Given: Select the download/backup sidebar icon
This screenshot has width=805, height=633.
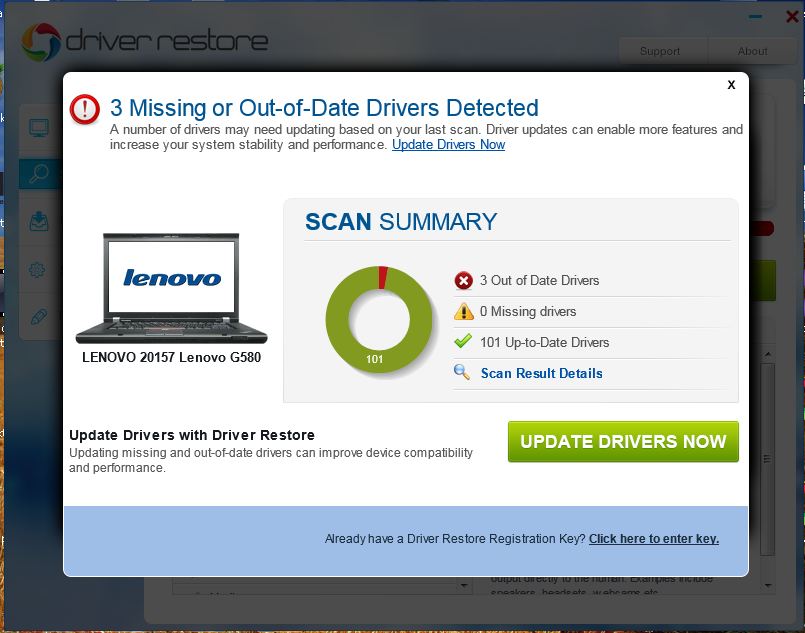Looking at the screenshot, I should tap(39, 221).
